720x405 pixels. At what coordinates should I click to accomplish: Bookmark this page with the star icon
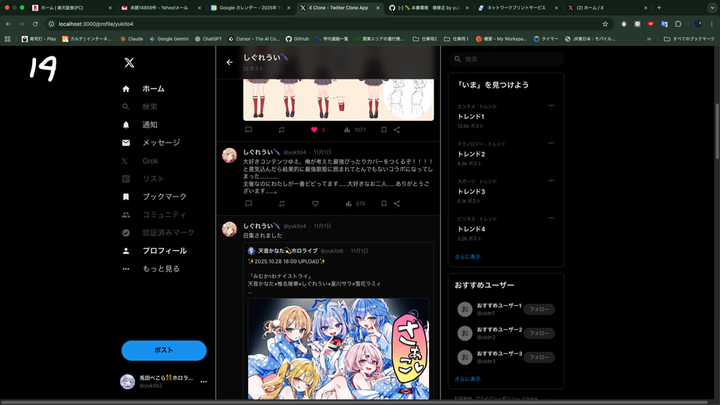pos(605,24)
